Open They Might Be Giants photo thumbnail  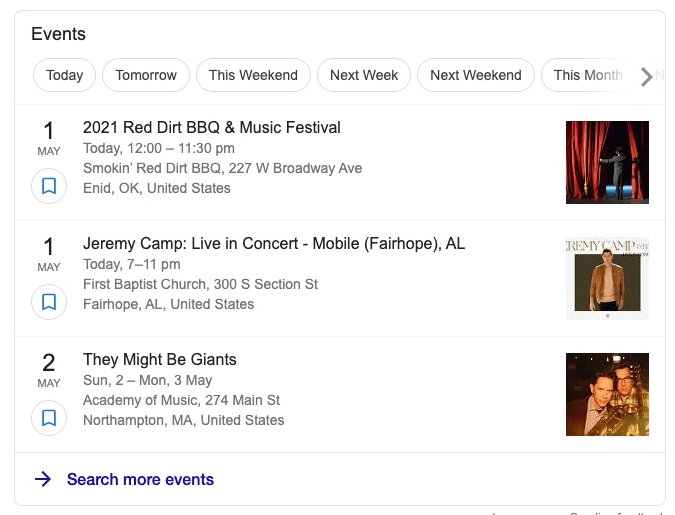pos(607,394)
